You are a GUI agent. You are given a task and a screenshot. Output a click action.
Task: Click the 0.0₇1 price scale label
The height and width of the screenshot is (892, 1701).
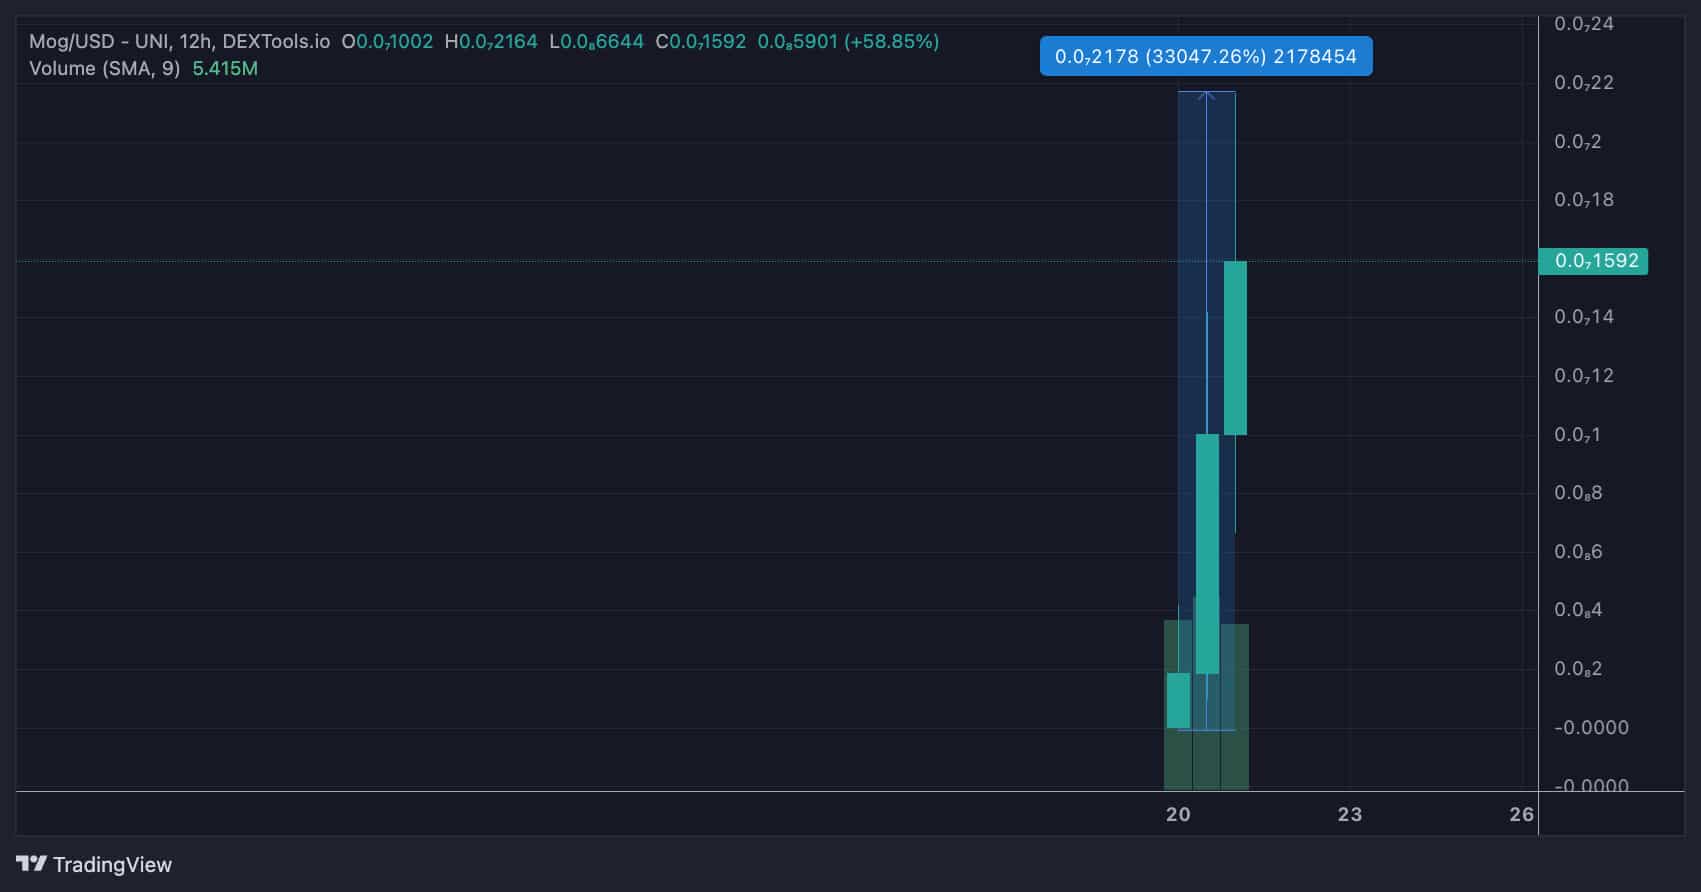click(x=1577, y=435)
